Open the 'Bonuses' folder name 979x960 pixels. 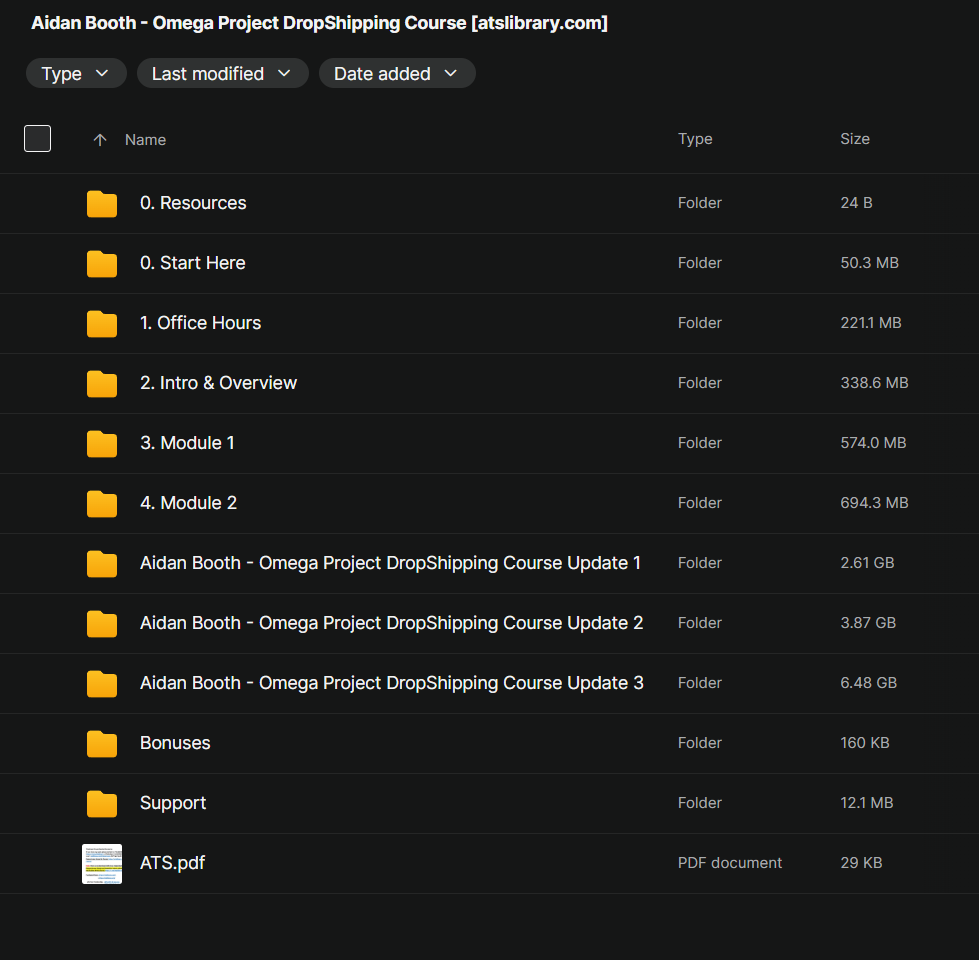click(x=175, y=743)
